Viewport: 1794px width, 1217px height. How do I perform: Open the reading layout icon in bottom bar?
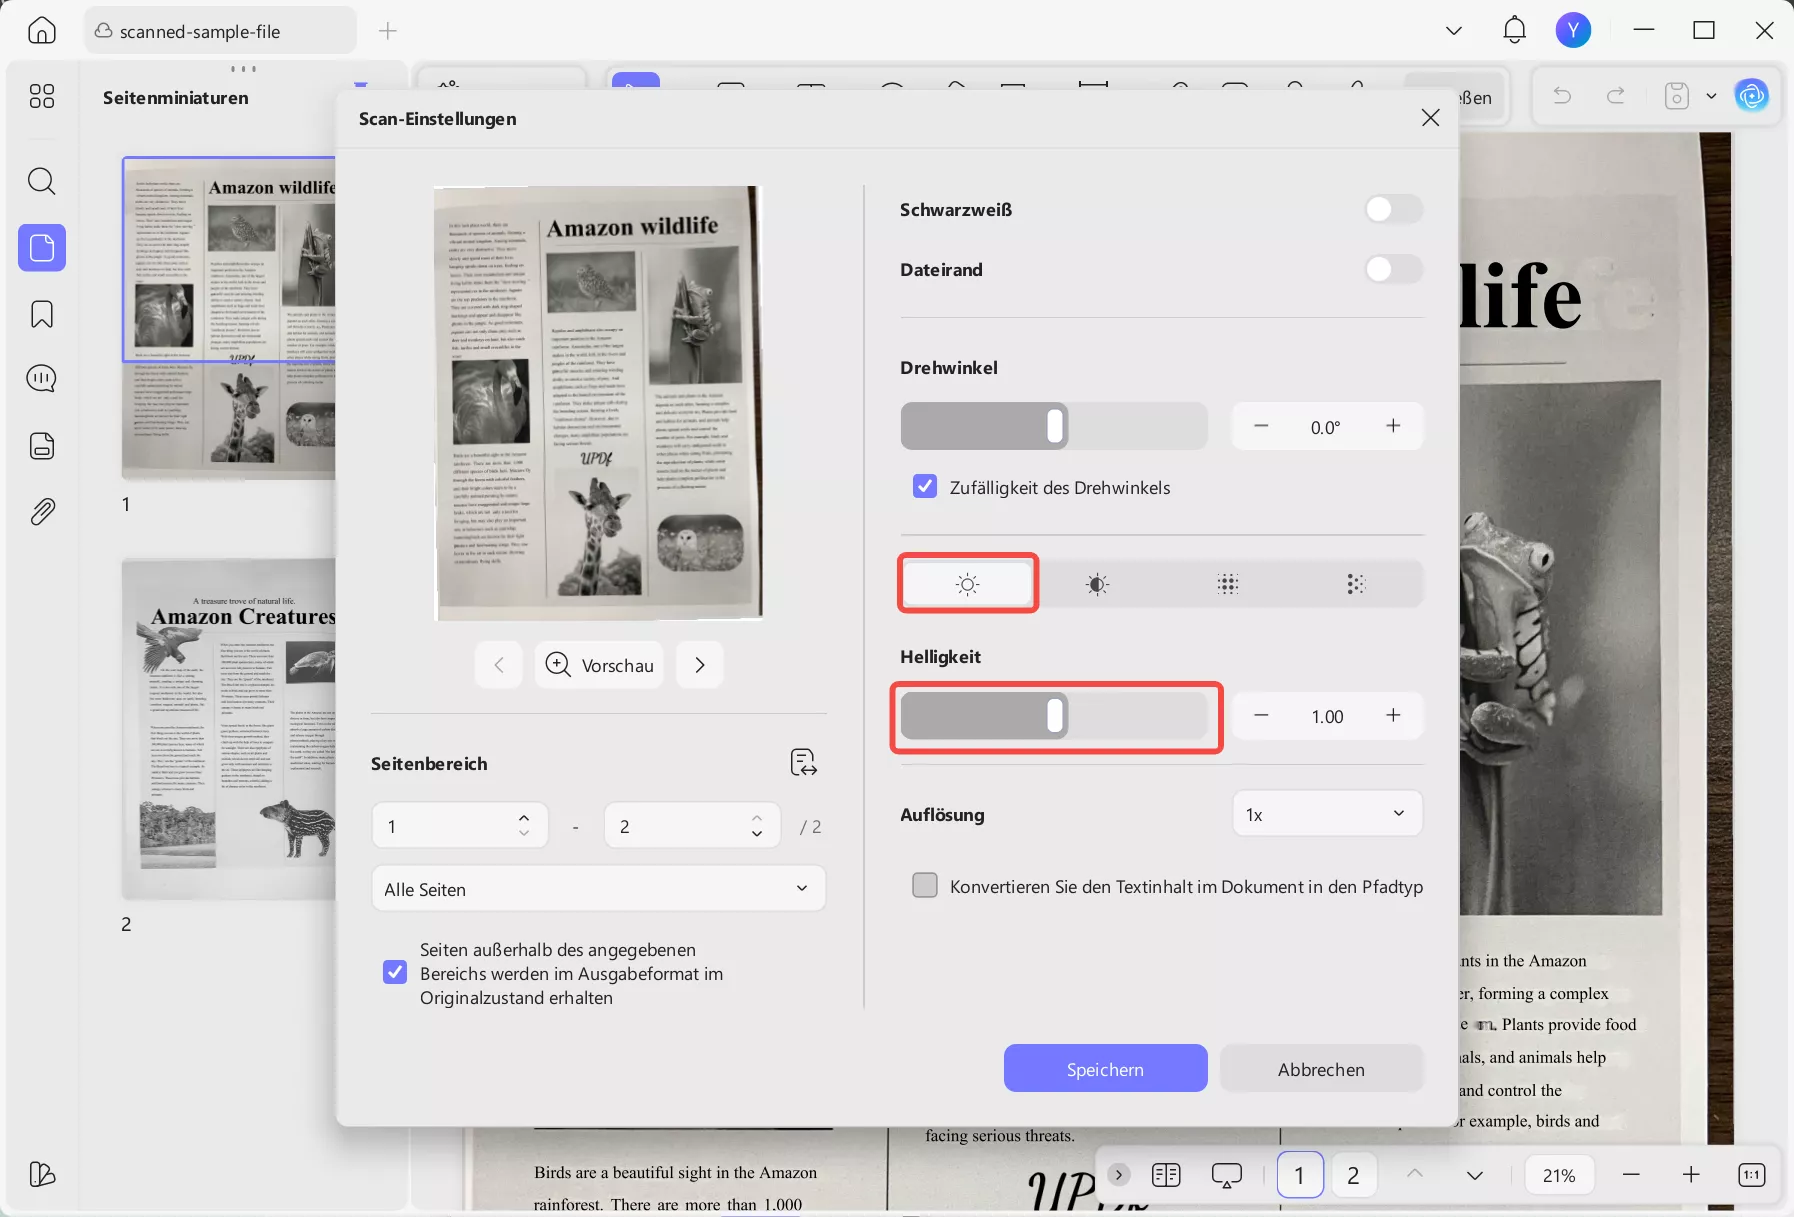[1166, 1175]
